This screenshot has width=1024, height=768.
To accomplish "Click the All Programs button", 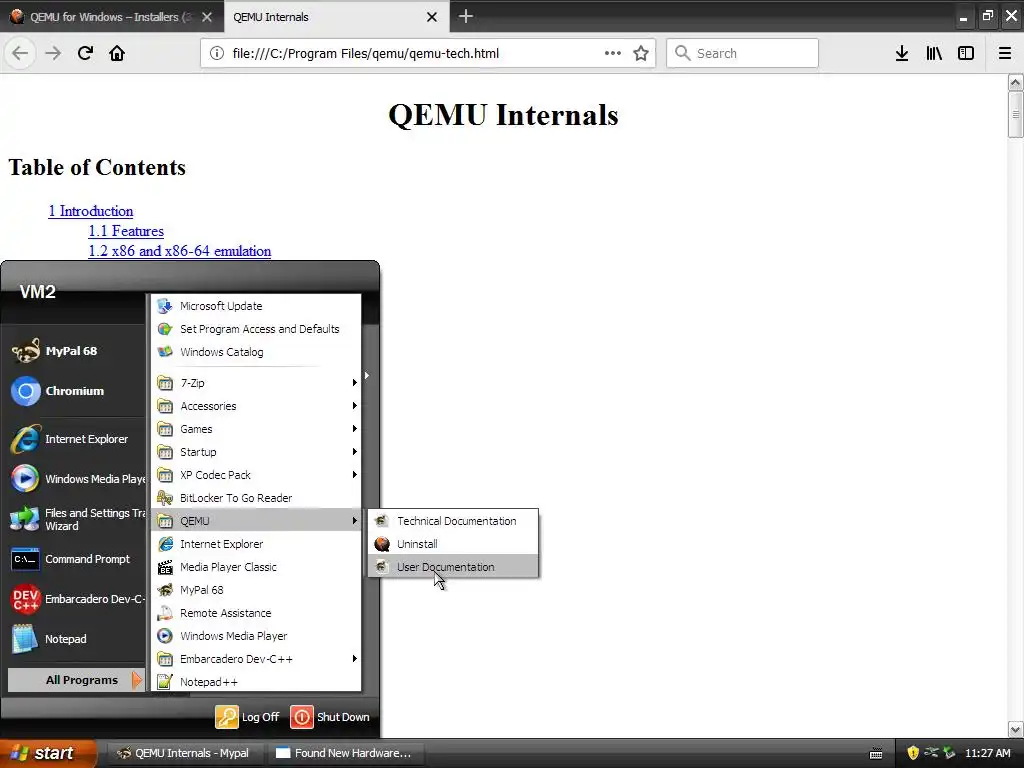I will (x=75, y=680).
